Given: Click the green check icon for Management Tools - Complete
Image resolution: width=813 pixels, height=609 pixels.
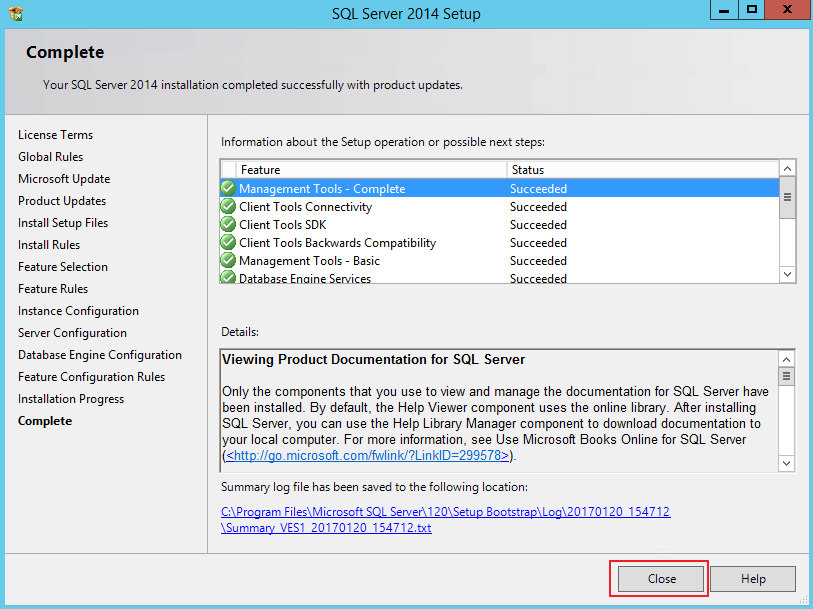Looking at the screenshot, I should (228, 188).
